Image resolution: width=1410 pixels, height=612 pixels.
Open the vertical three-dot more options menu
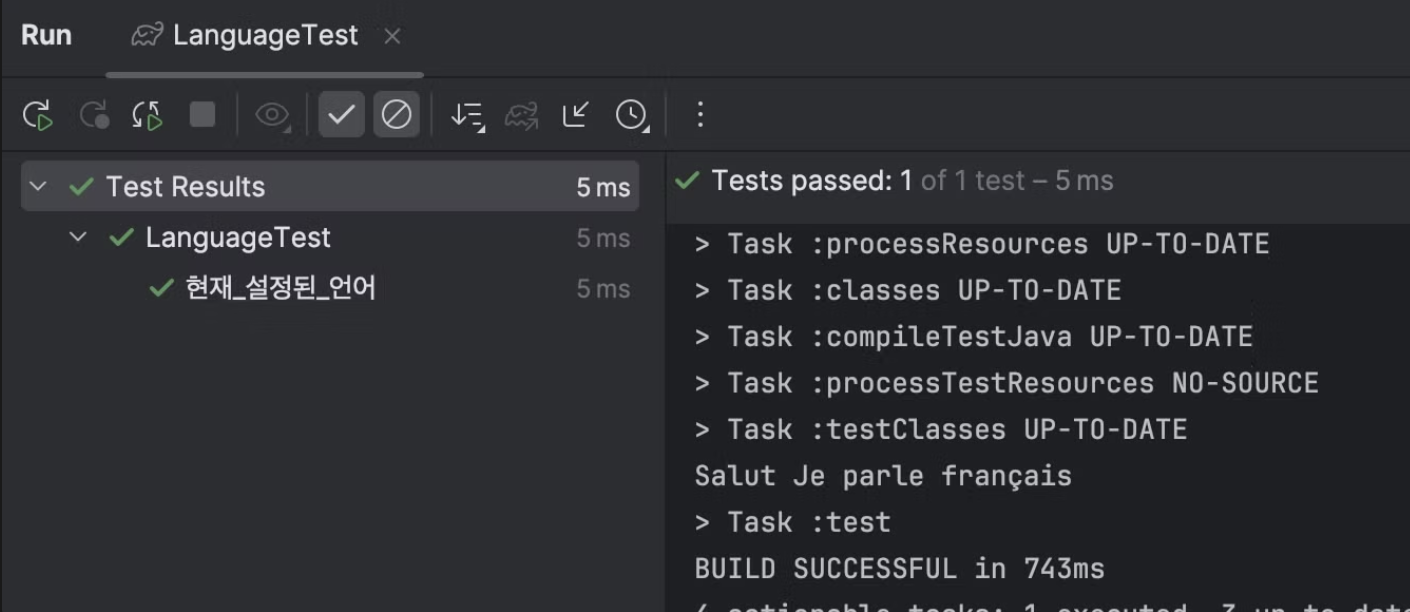(x=700, y=115)
